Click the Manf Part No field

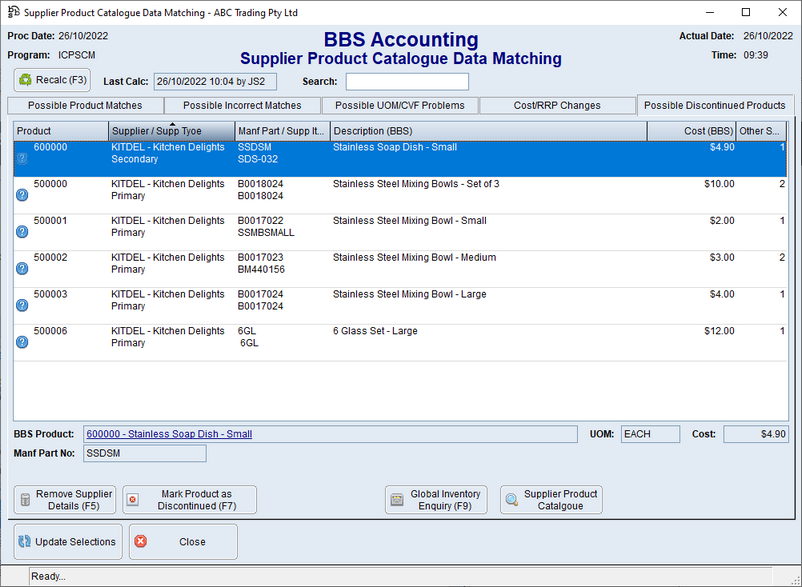pyautogui.click(x=143, y=454)
